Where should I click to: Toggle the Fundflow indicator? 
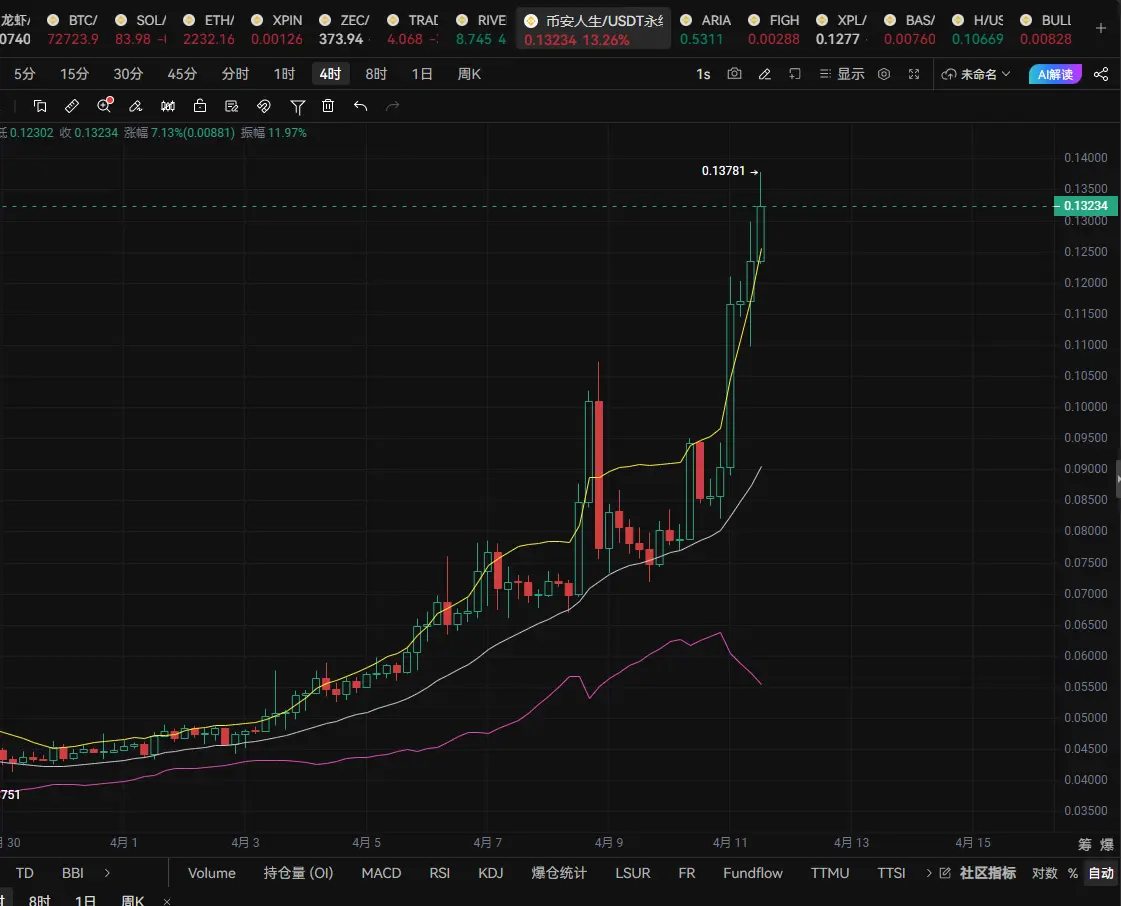[x=753, y=872]
